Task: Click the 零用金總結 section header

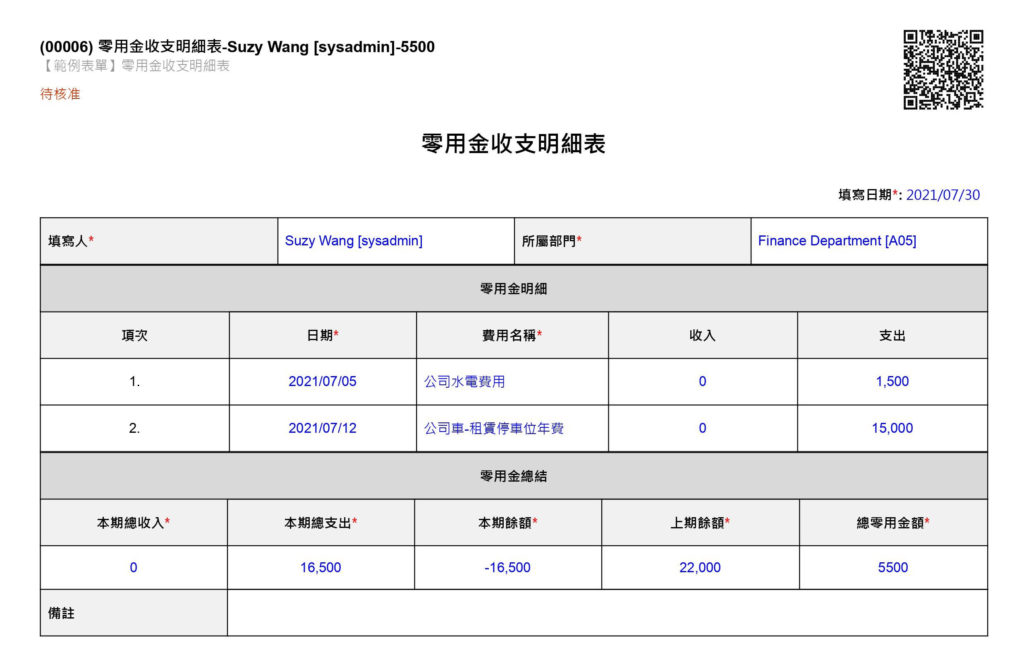Action: click(x=513, y=476)
